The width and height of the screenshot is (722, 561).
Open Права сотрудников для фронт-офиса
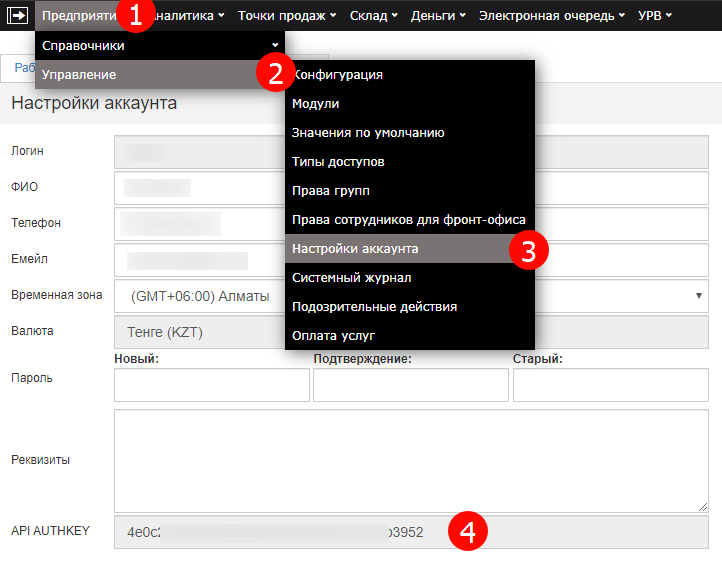click(x=408, y=220)
